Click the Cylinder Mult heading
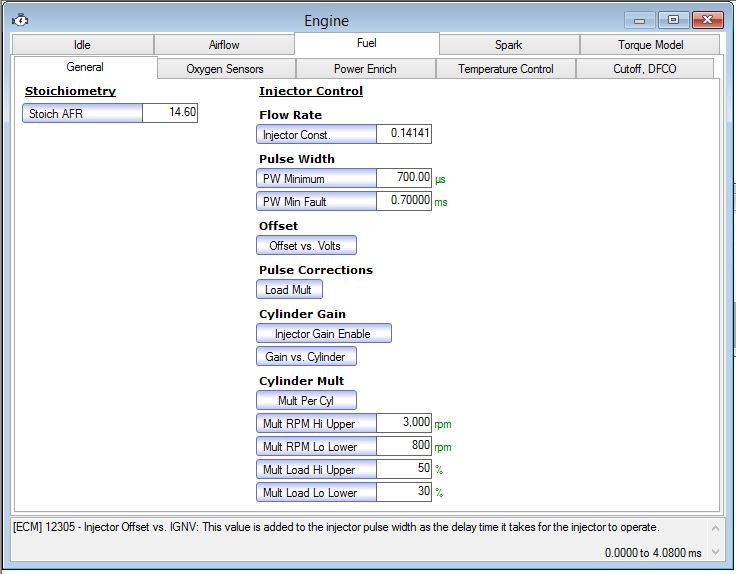 (301, 381)
